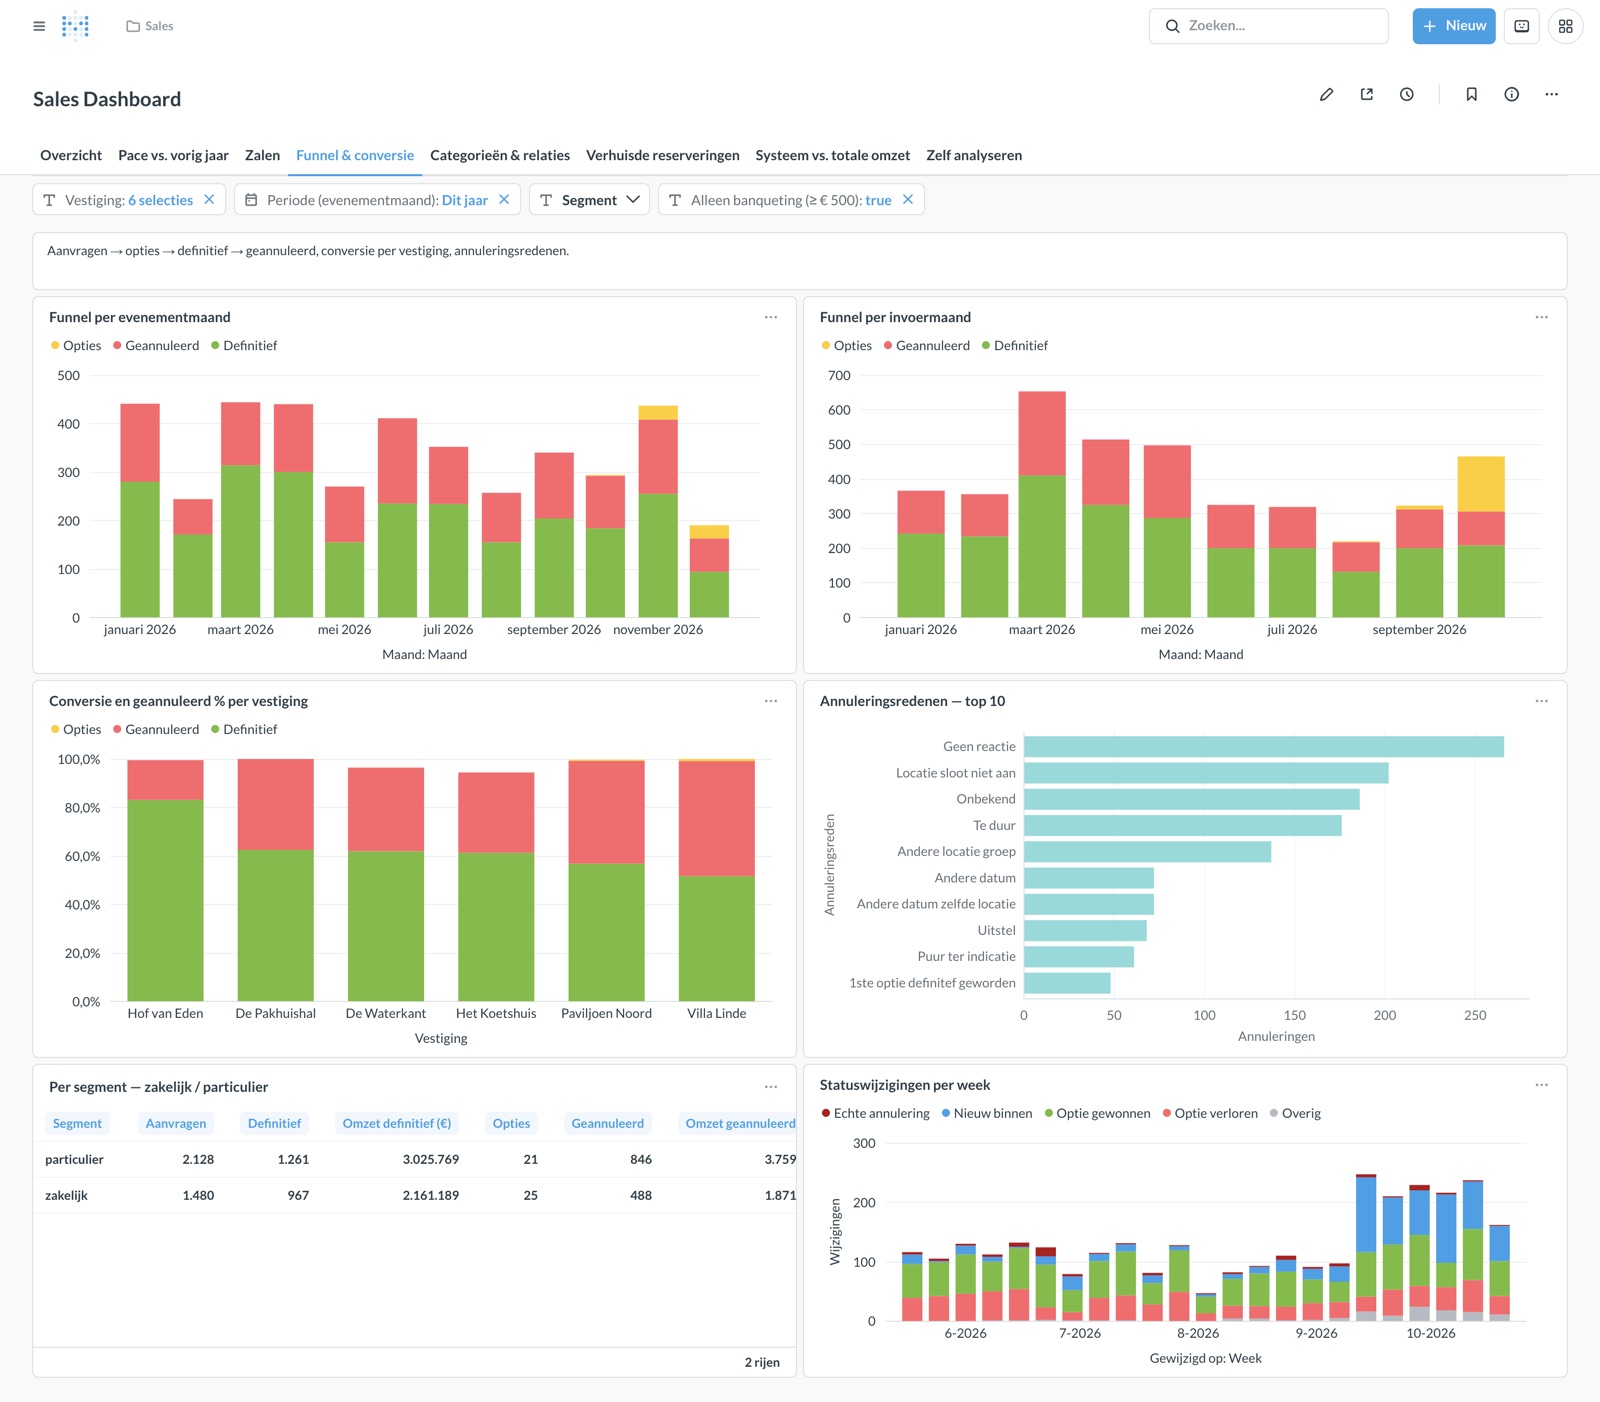Viewport: 1600px width, 1402px height.
Task: Sort table by Segment column
Action: 77,1123
